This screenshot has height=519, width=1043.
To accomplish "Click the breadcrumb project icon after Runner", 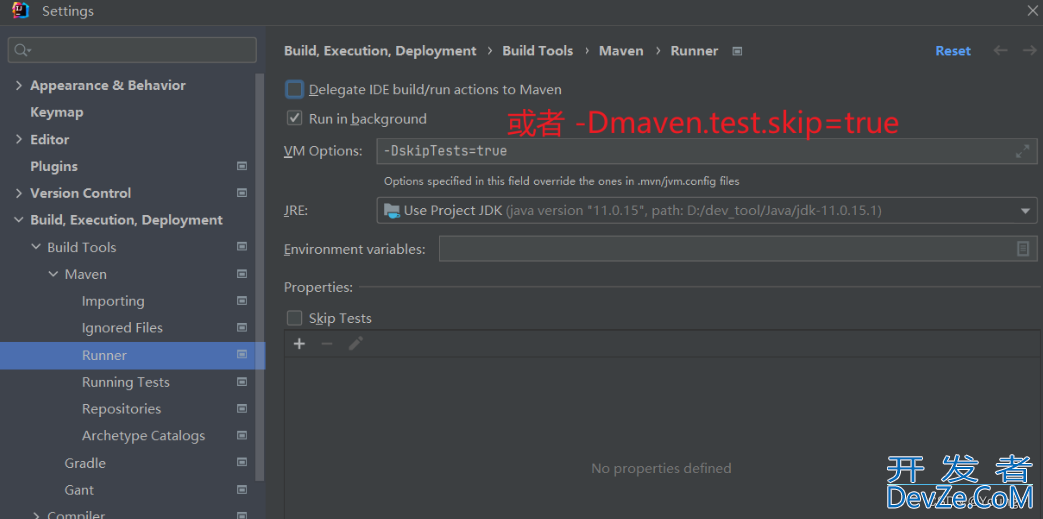I will point(737,51).
